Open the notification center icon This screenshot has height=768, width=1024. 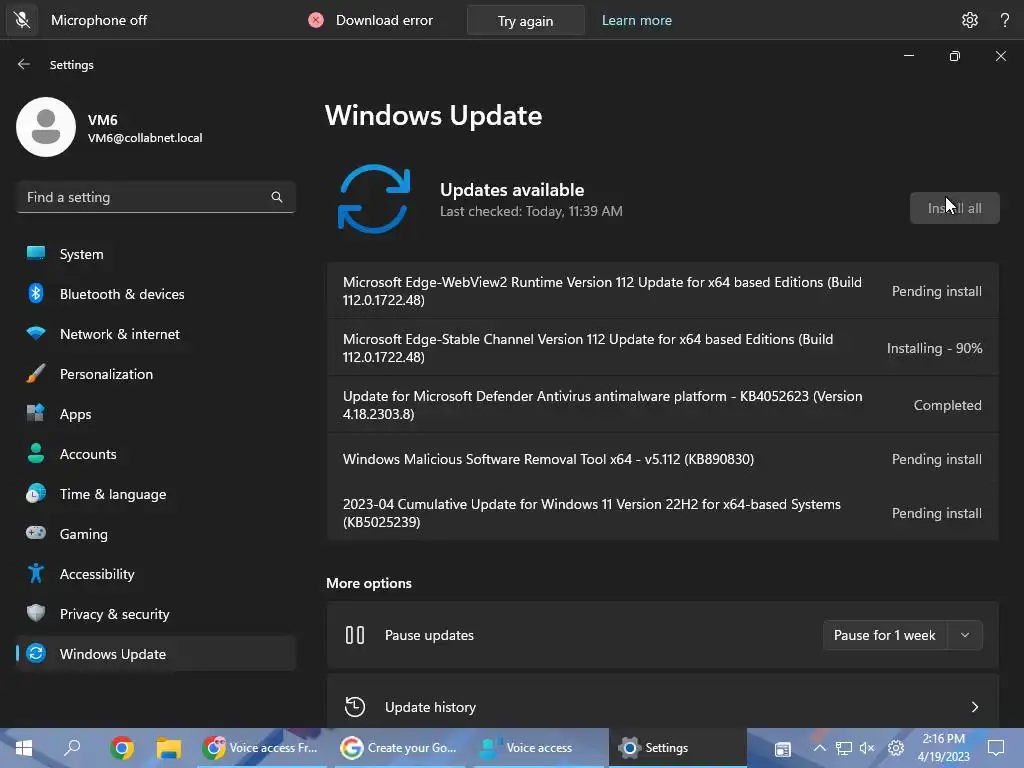pyautogui.click(x=996, y=748)
